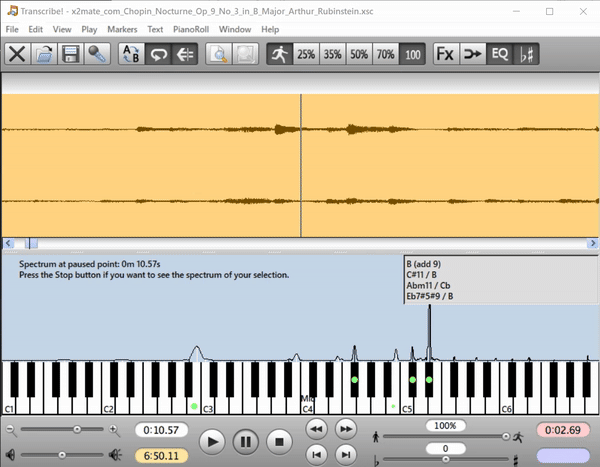600x467 pixels.
Task: Click the sharp symbol at pitch slider
Action: [516, 460]
